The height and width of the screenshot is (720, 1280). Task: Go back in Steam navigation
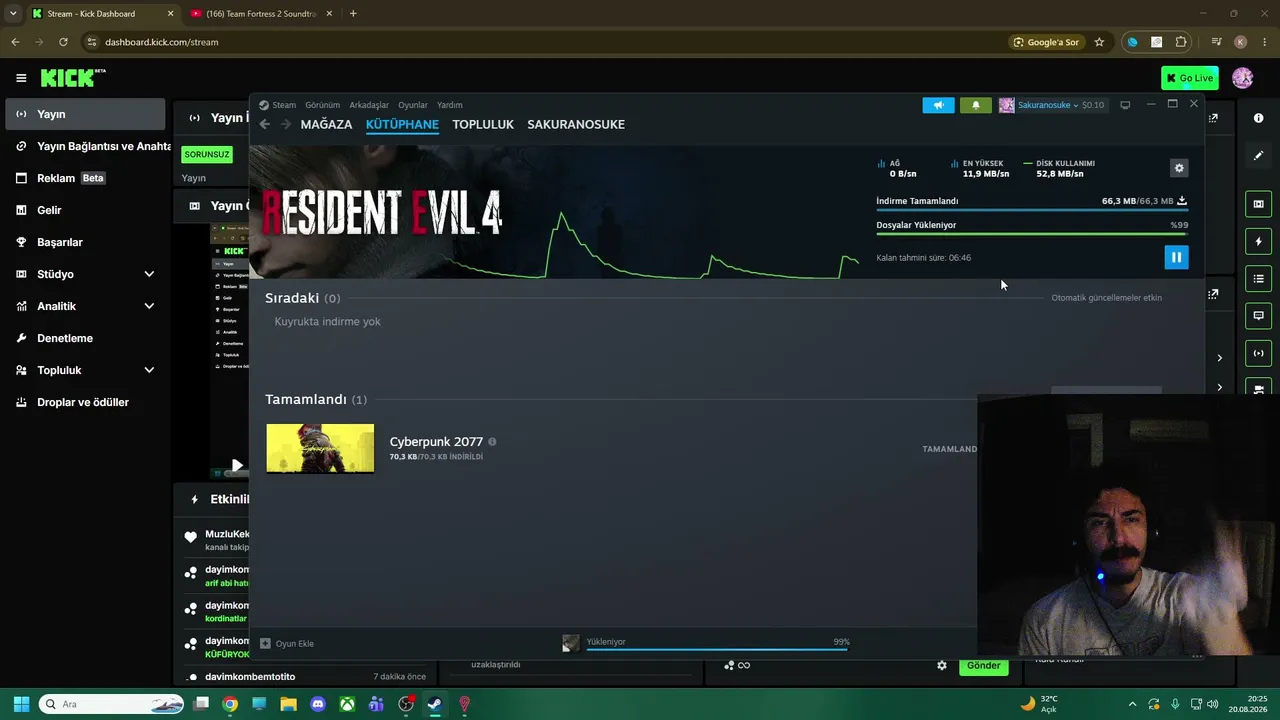point(265,124)
